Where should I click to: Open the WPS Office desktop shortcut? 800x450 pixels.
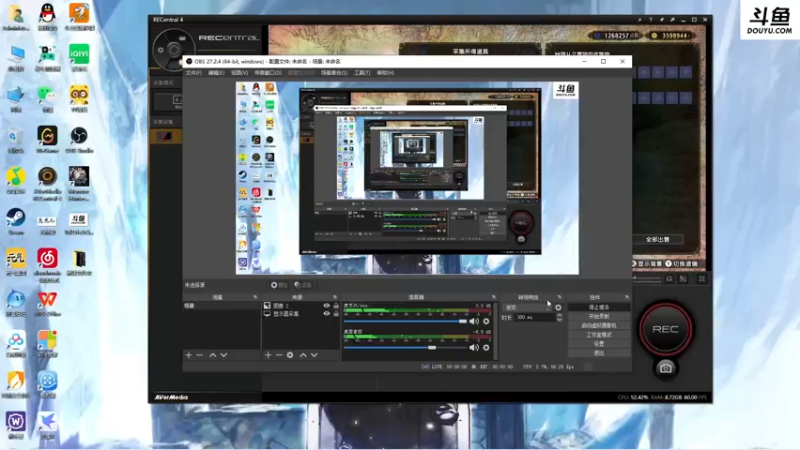pos(47,303)
